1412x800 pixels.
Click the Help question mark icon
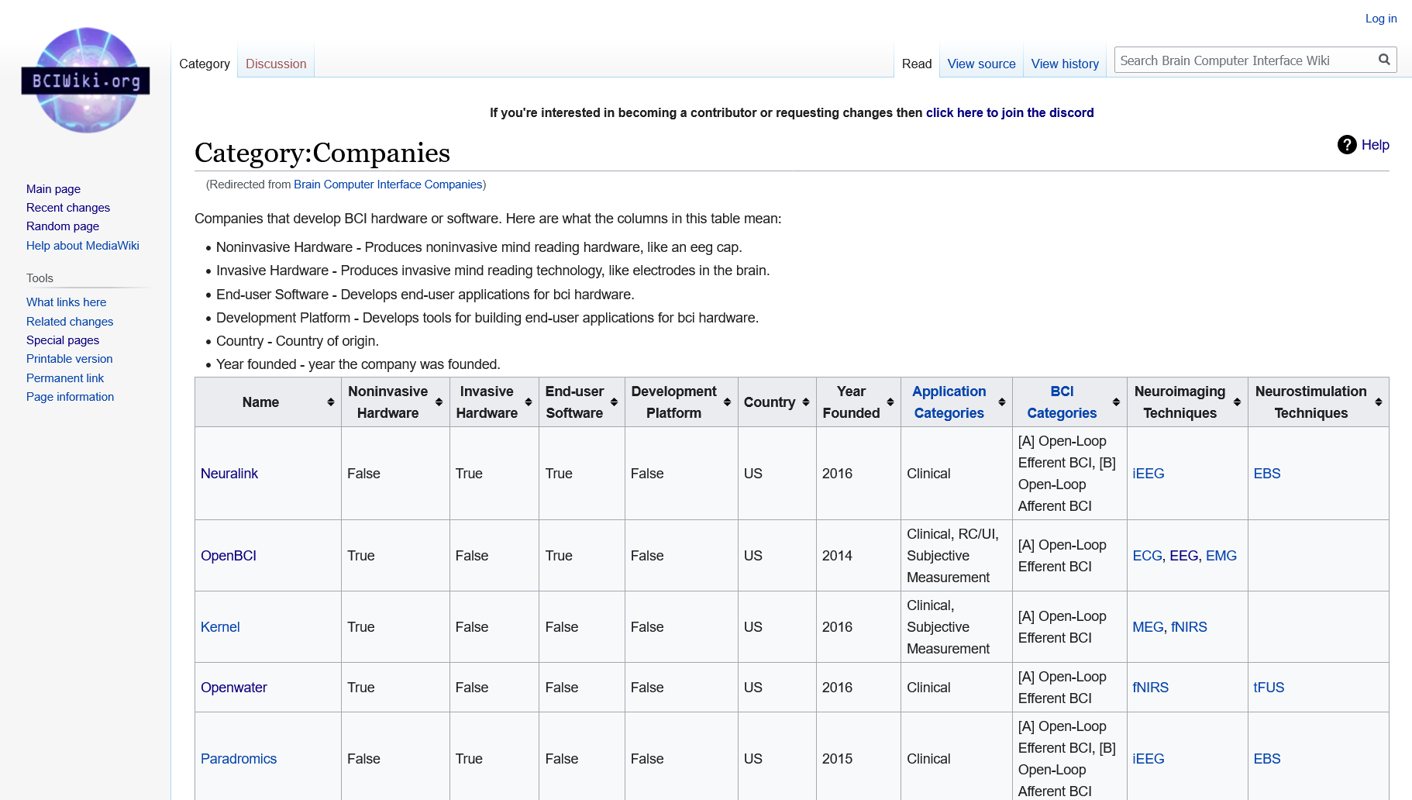[x=1346, y=145]
